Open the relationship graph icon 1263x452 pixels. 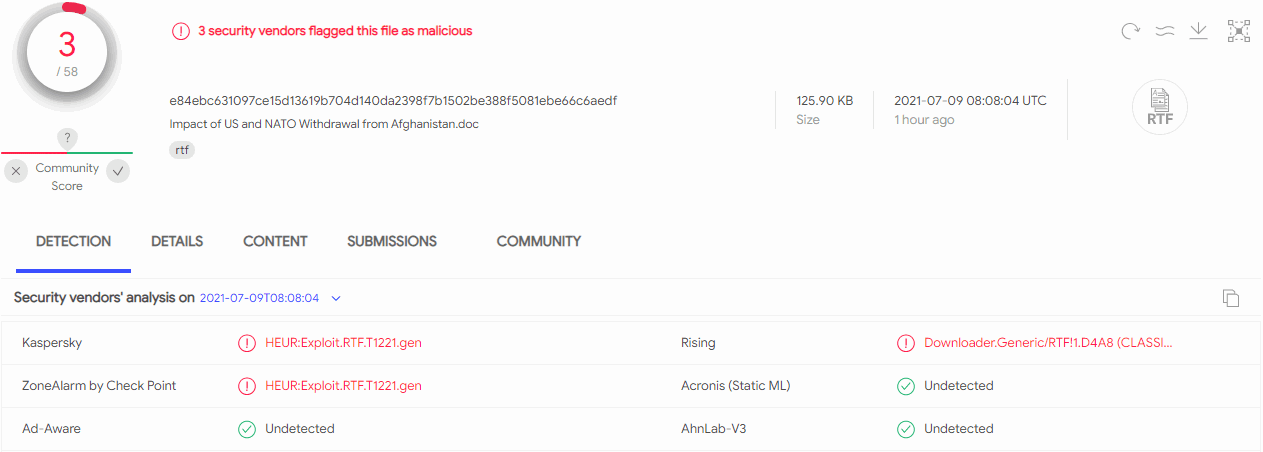pyautogui.click(x=1239, y=31)
